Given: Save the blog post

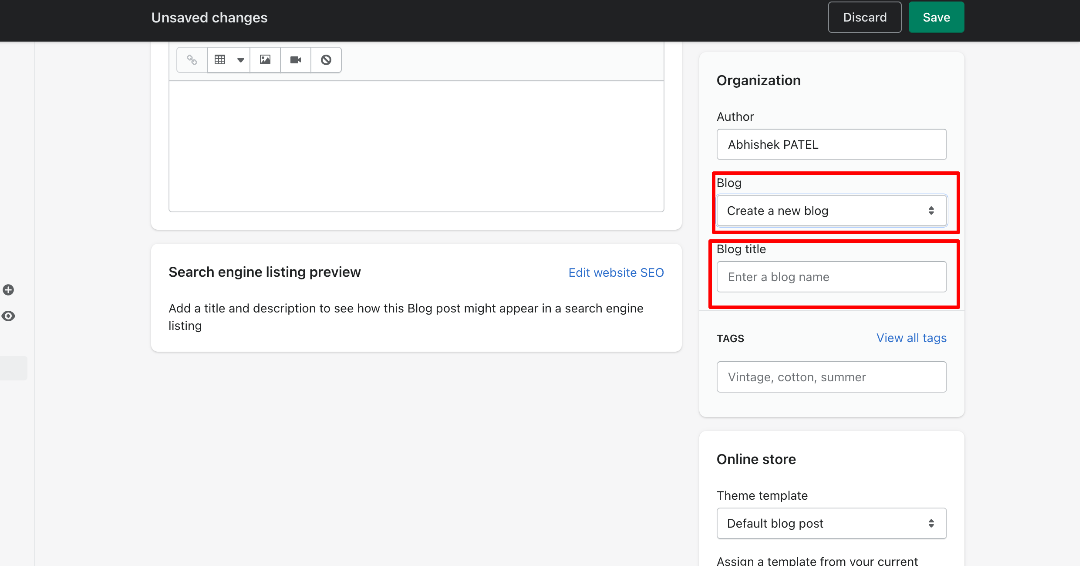Looking at the screenshot, I should (x=936, y=17).
